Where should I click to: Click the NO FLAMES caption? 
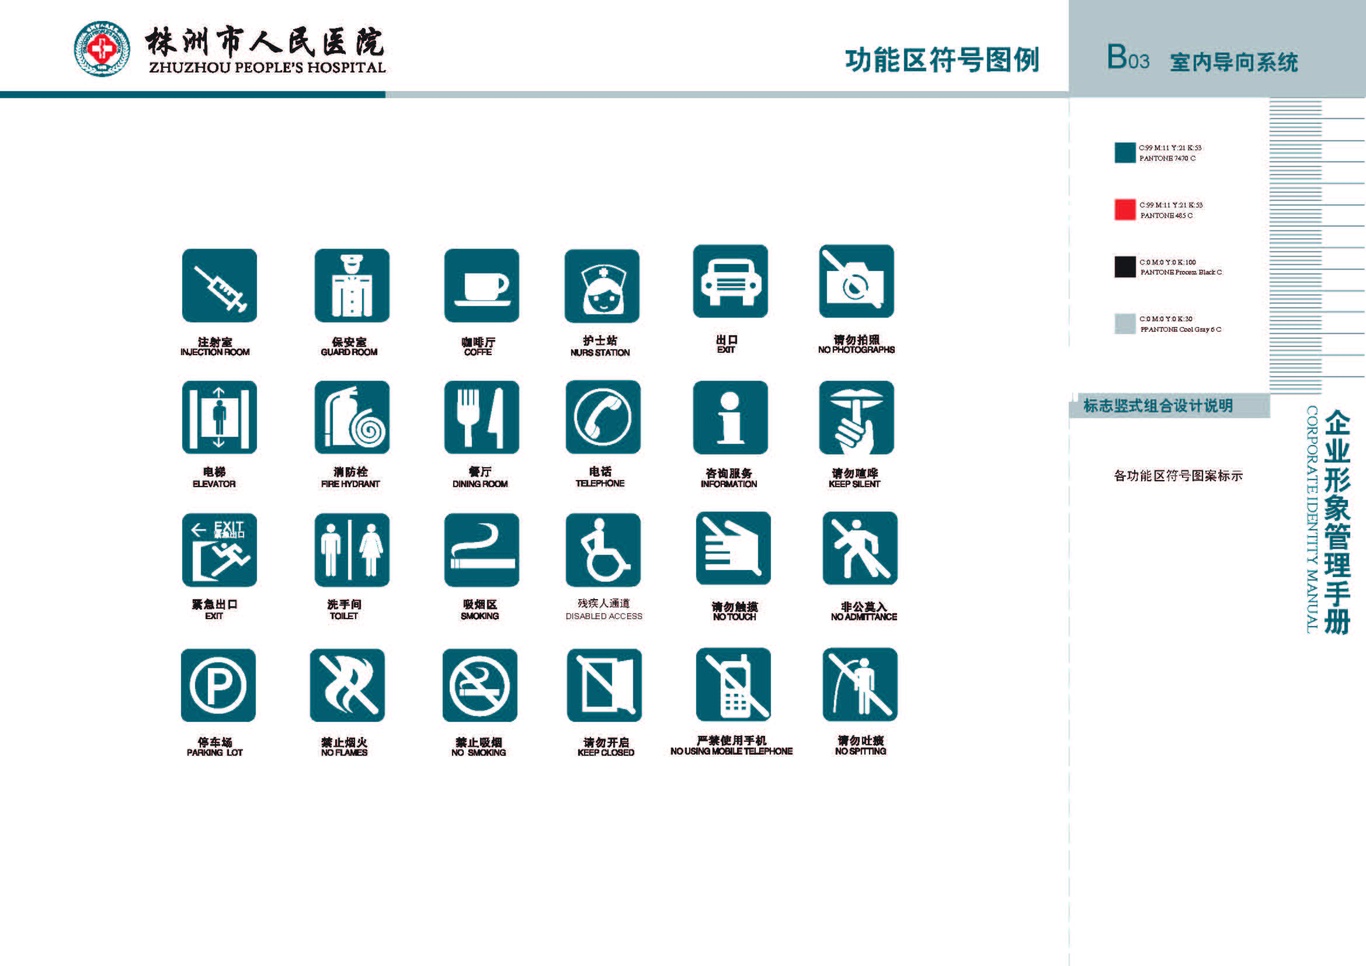coord(344,752)
